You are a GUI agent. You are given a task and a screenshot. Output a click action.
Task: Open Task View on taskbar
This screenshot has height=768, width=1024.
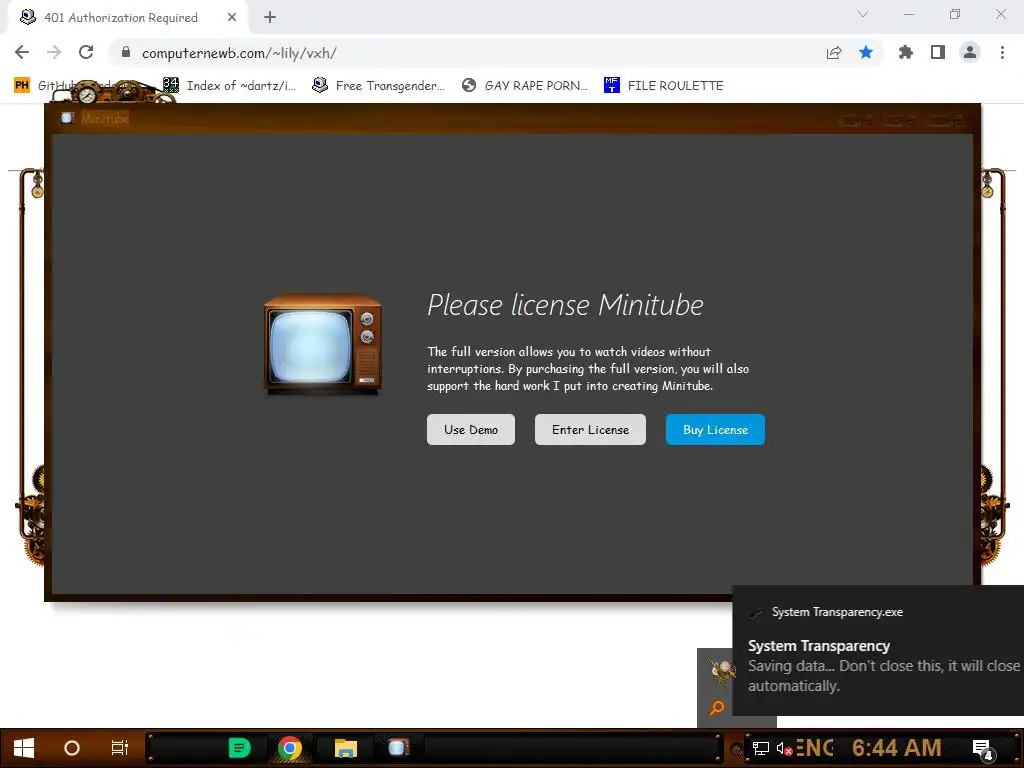(x=120, y=748)
